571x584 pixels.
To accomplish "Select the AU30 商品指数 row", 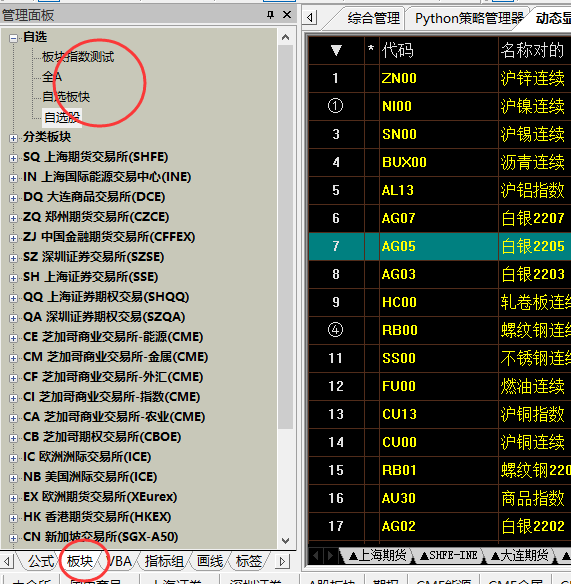I will click(440, 498).
